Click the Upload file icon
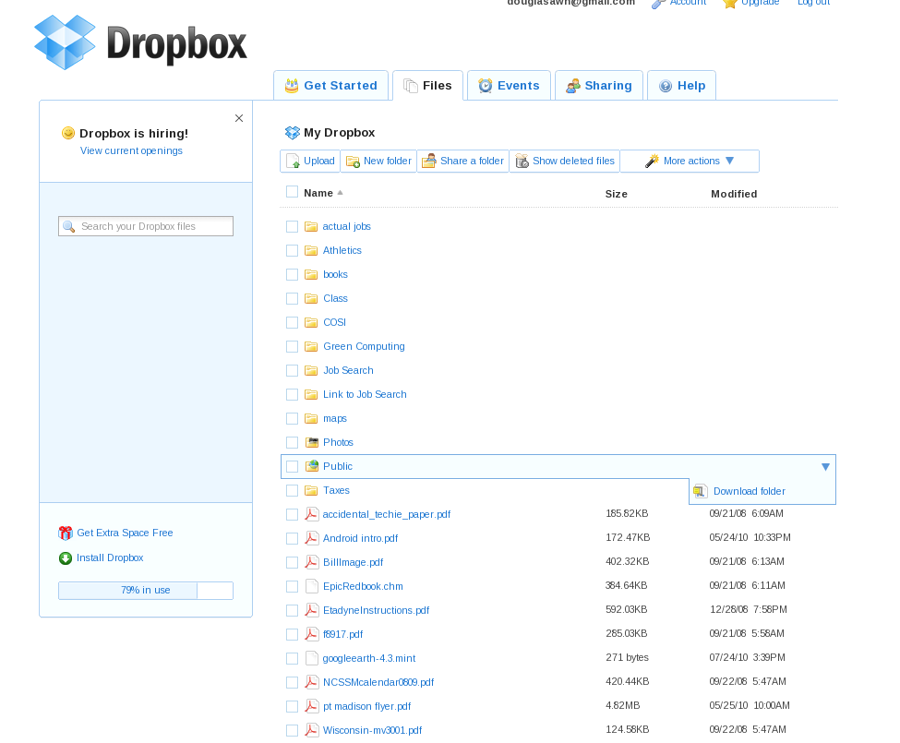The width and height of the screenshot is (900, 743). pos(293,161)
